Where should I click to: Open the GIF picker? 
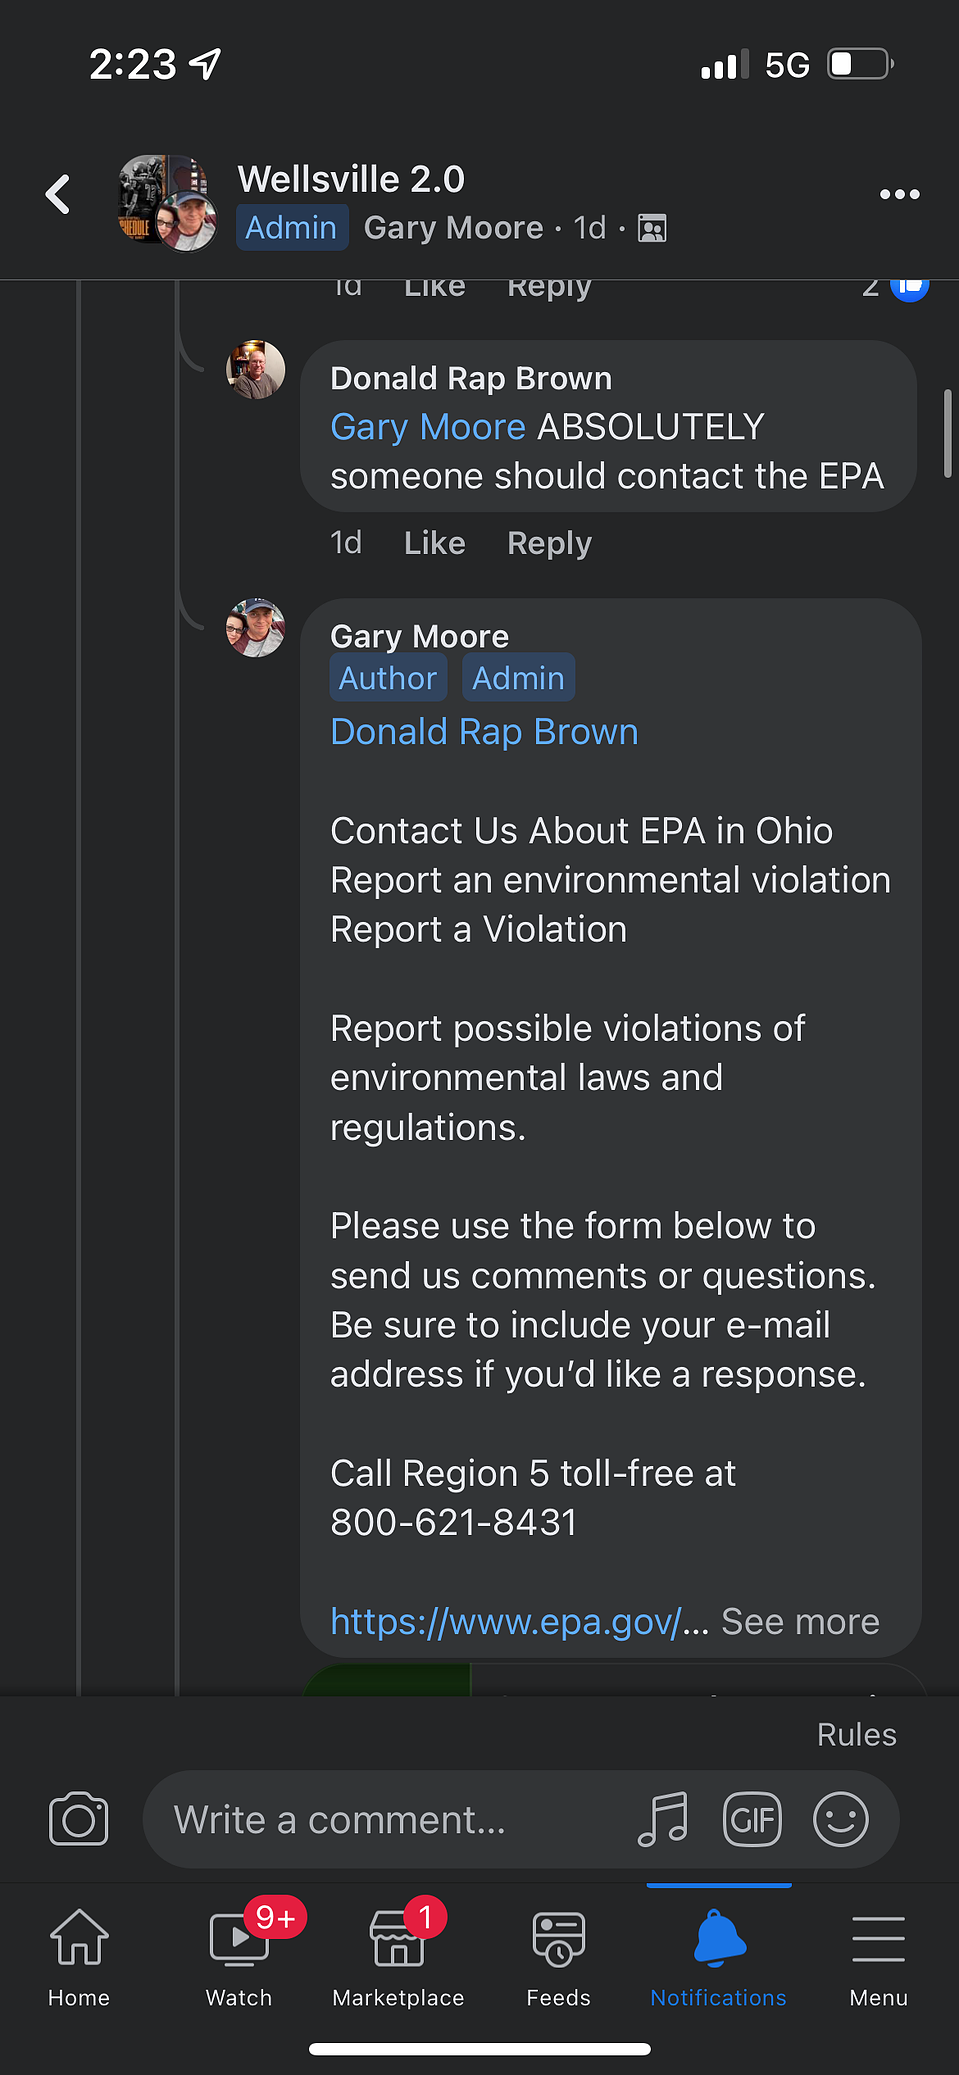752,1819
